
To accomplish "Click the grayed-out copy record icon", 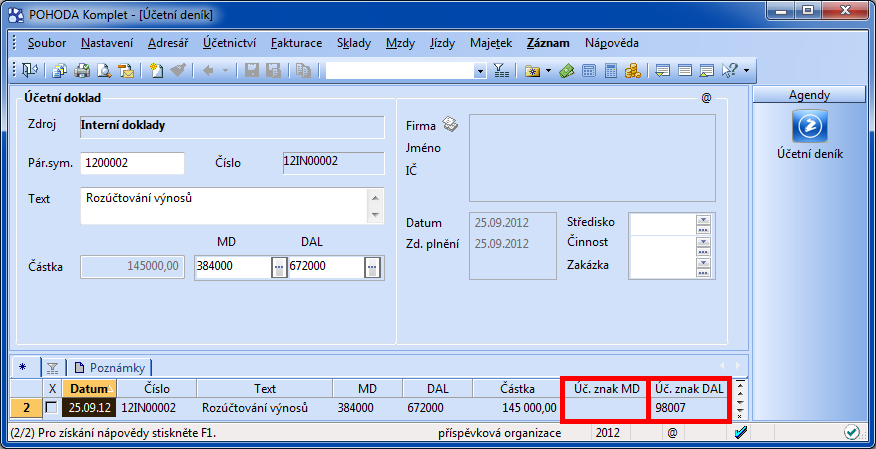I will 303,71.
